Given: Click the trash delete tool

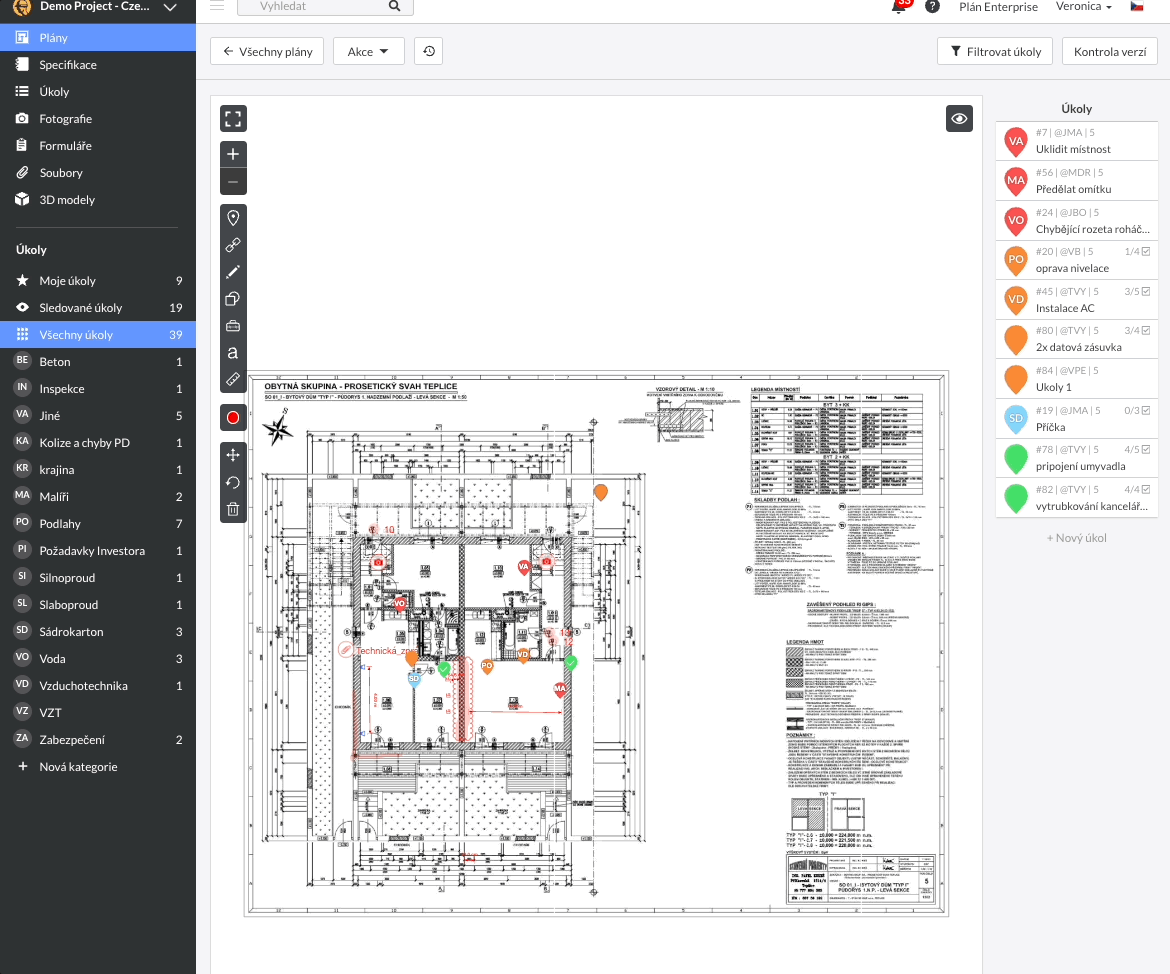Looking at the screenshot, I should coord(233,509).
